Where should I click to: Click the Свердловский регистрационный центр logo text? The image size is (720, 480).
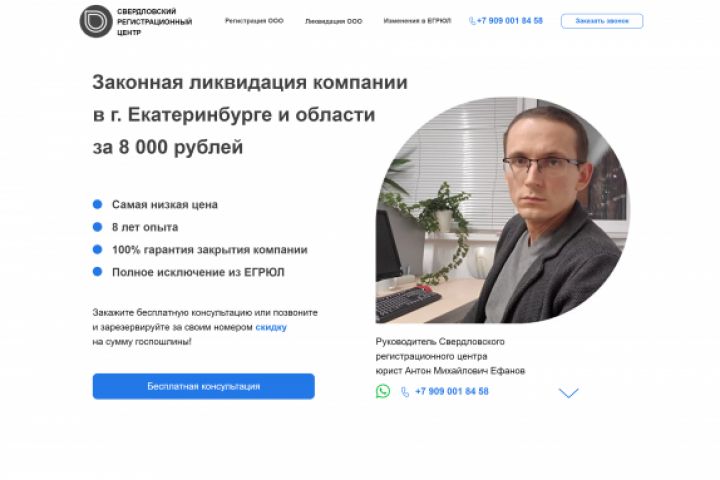(x=154, y=22)
